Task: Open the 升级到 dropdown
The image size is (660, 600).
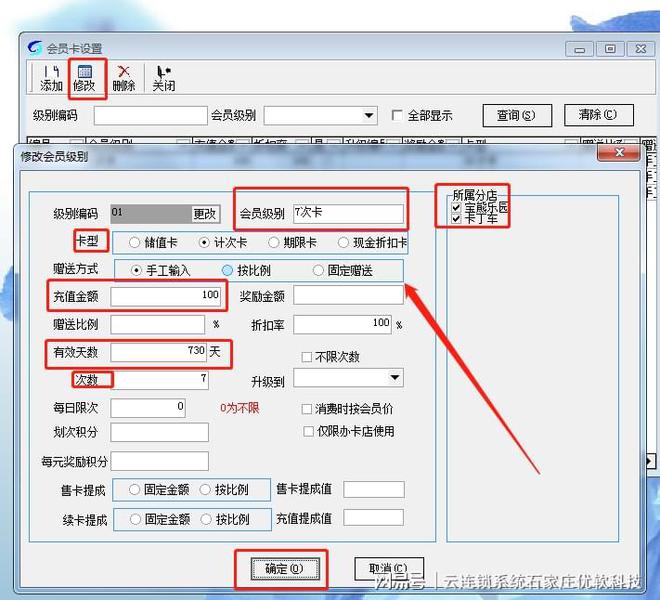Action: 394,378
